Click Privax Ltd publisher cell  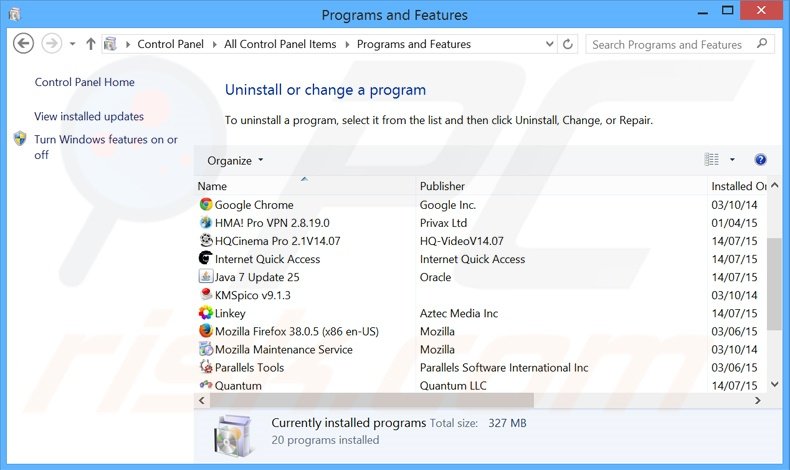click(x=443, y=223)
